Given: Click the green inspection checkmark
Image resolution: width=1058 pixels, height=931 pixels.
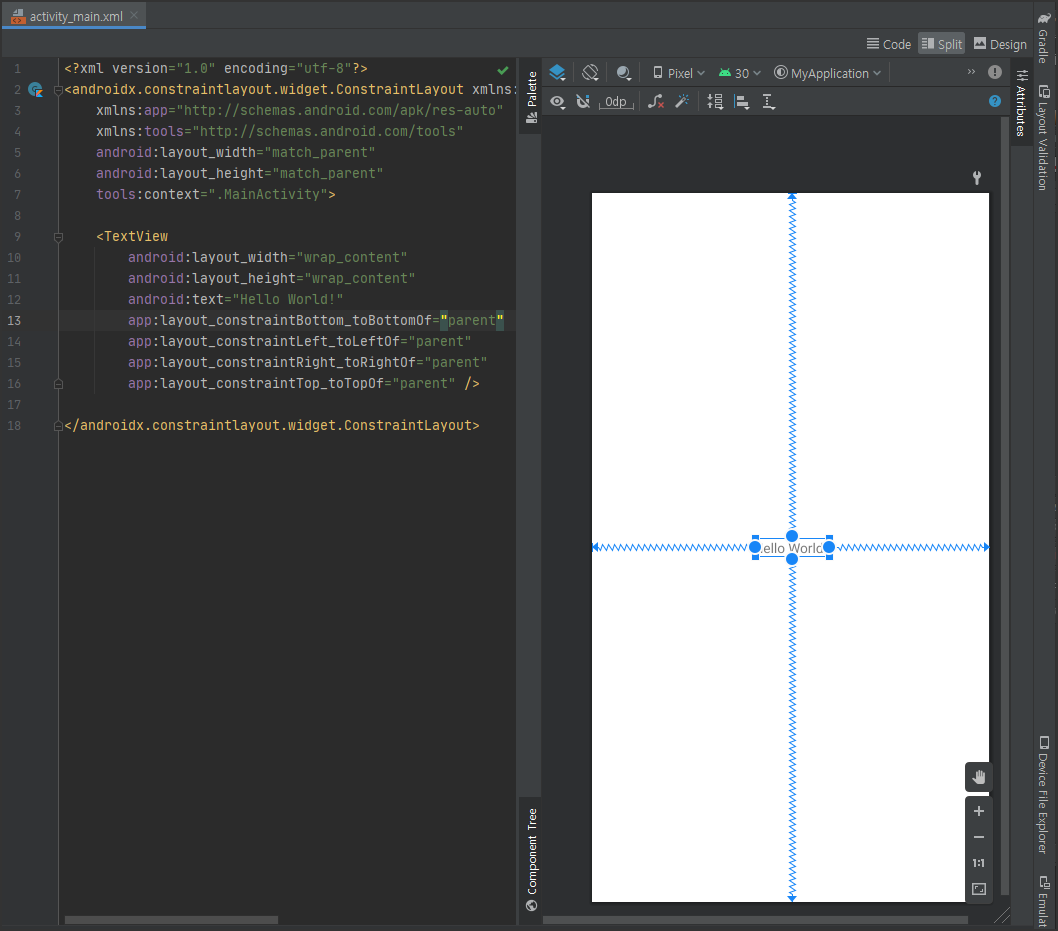Looking at the screenshot, I should (x=503, y=69).
